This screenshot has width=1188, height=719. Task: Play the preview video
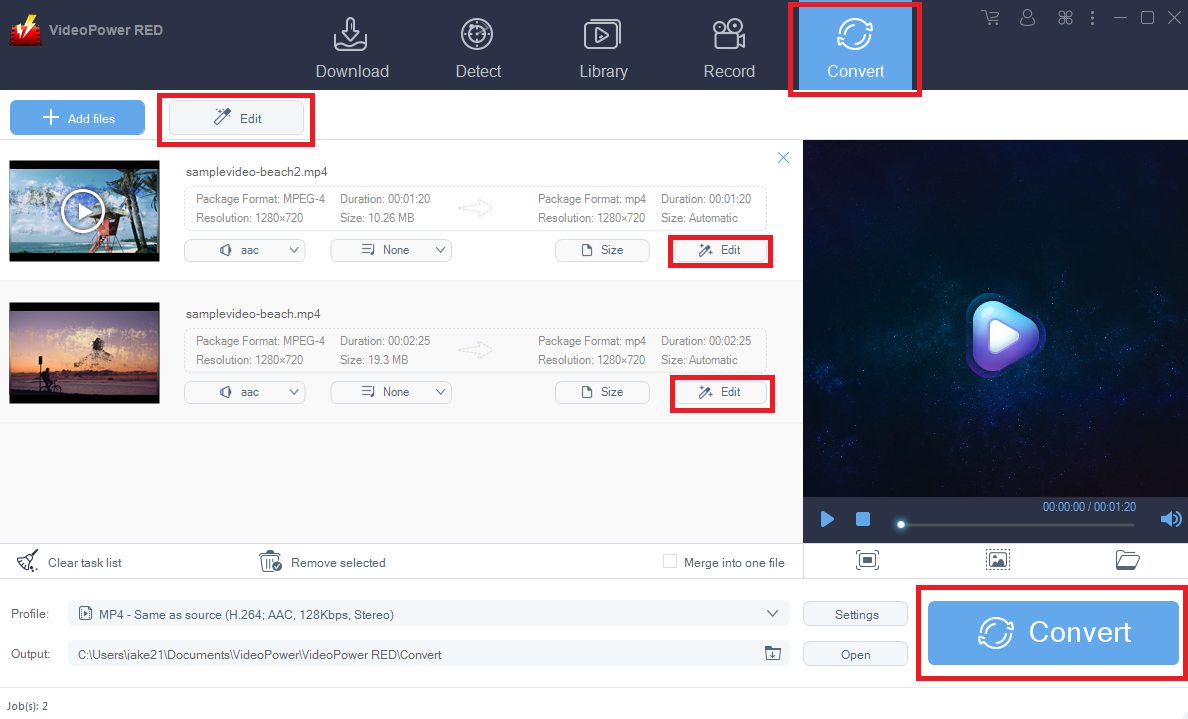[x=827, y=519]
